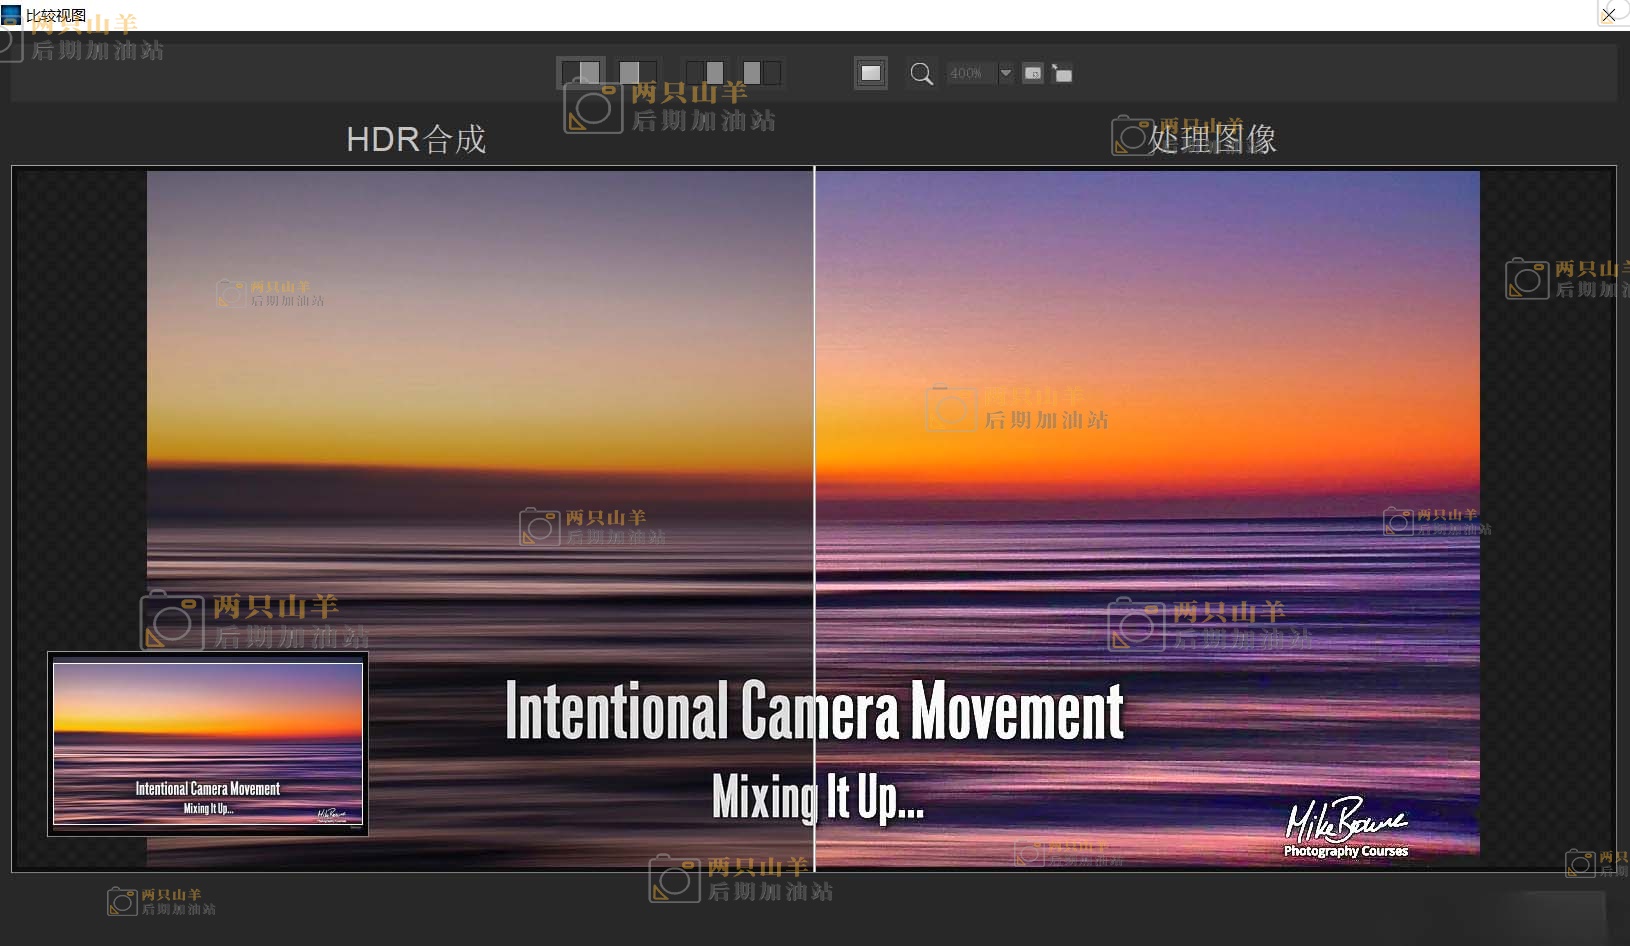
Task: Select the single-frame split view with left half highlighted
Action: [637, 73]
